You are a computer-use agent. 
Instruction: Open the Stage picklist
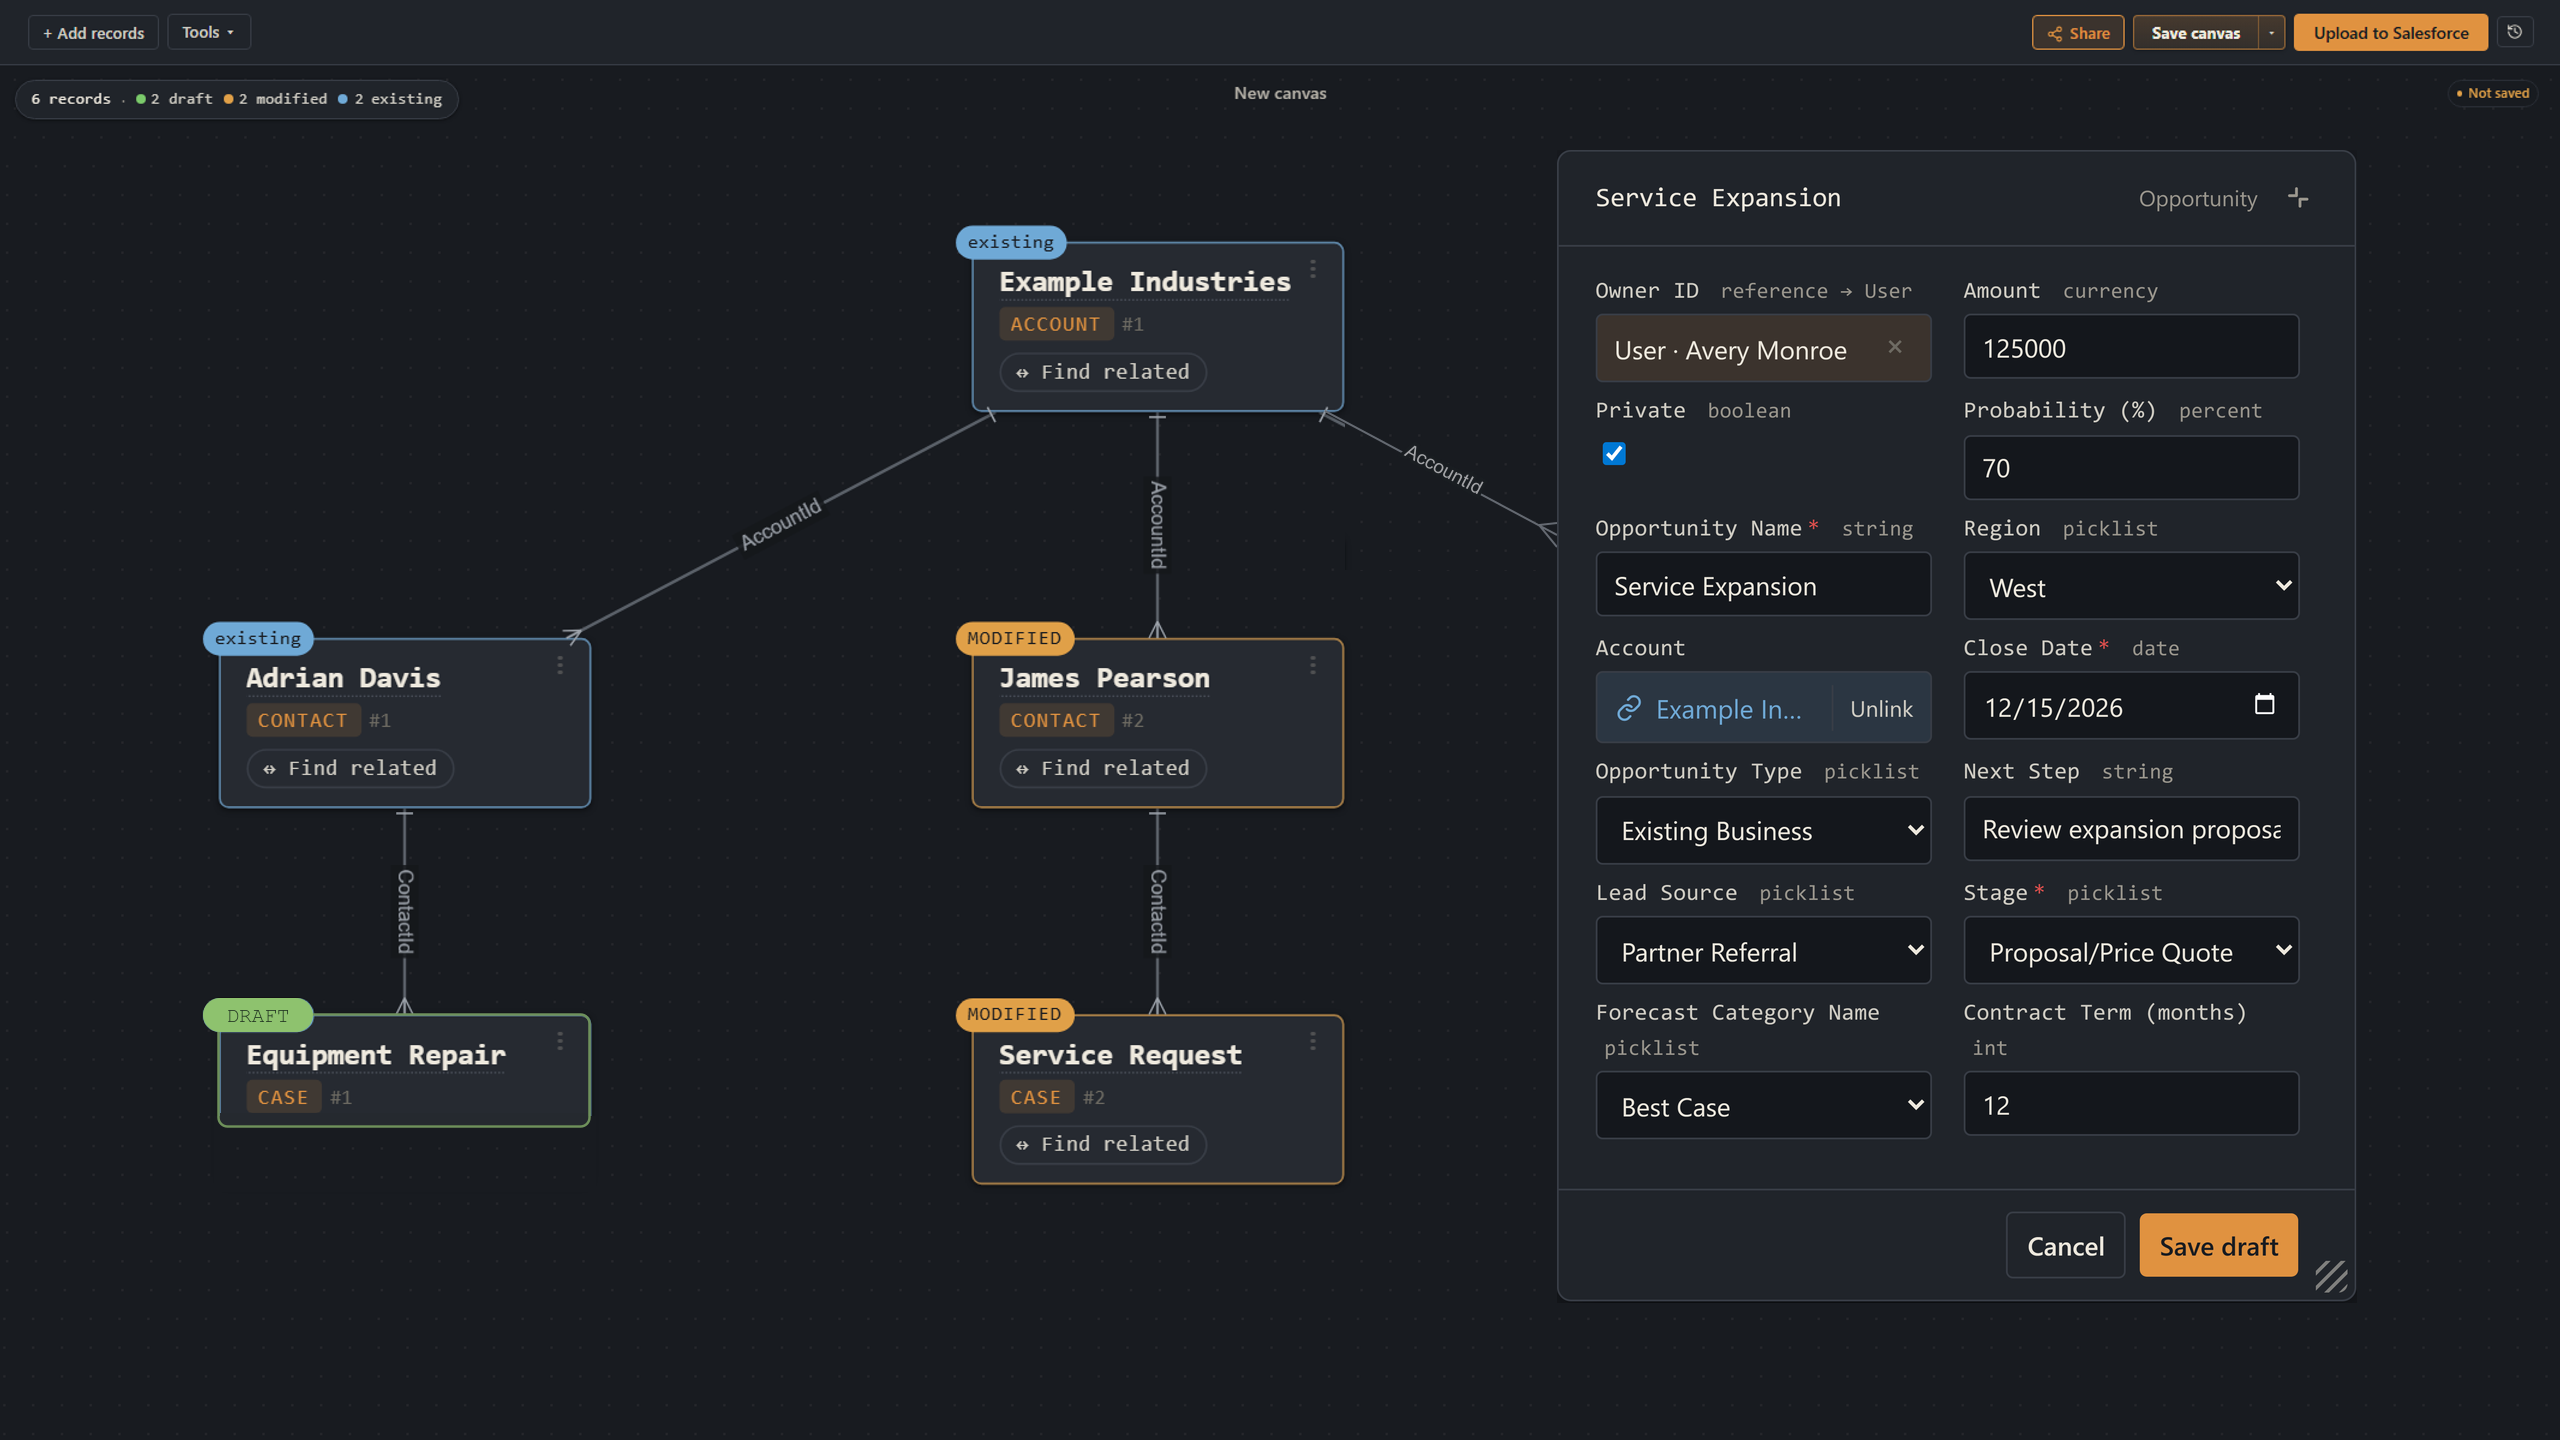click(2131, 951)
